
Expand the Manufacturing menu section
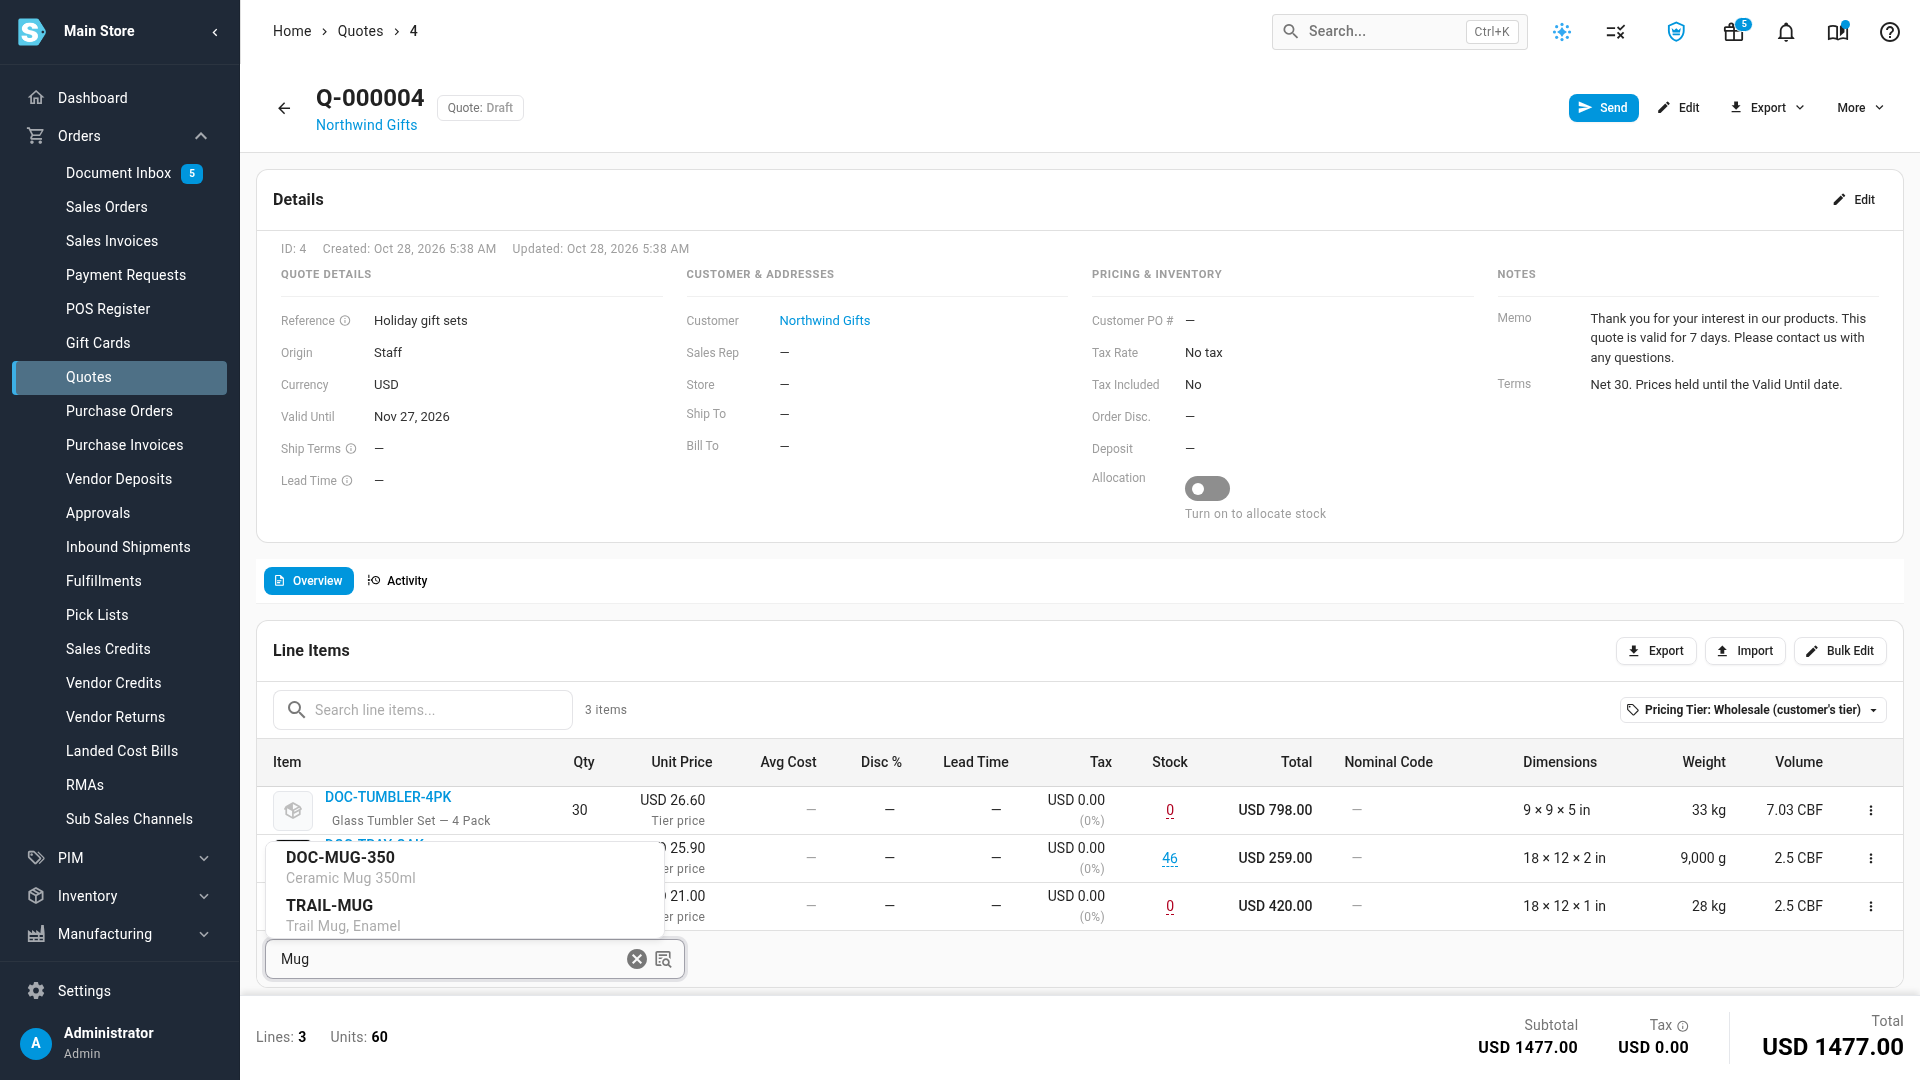click(x=204, y=934)
